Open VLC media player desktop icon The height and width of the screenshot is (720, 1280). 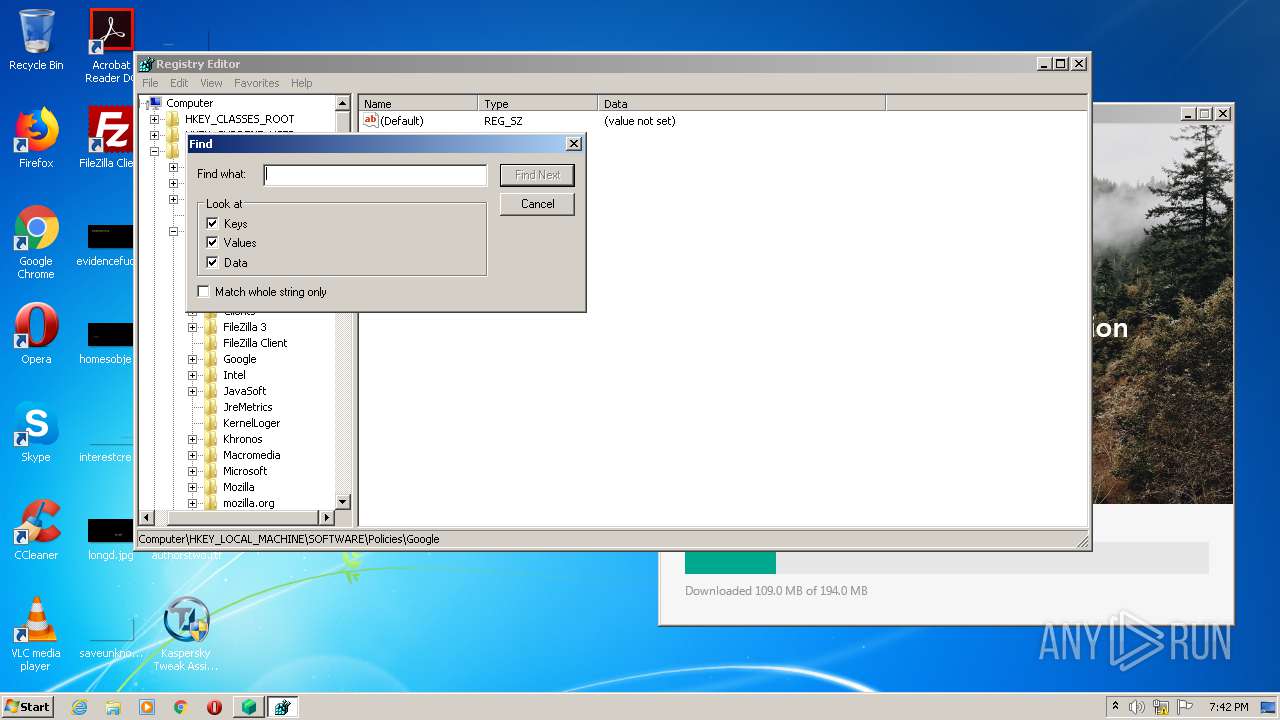(x=36, y=634)
